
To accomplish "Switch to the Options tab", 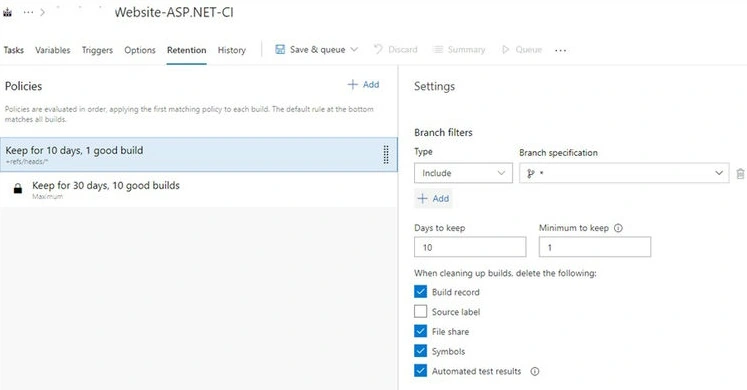I will tap(140, 50).
